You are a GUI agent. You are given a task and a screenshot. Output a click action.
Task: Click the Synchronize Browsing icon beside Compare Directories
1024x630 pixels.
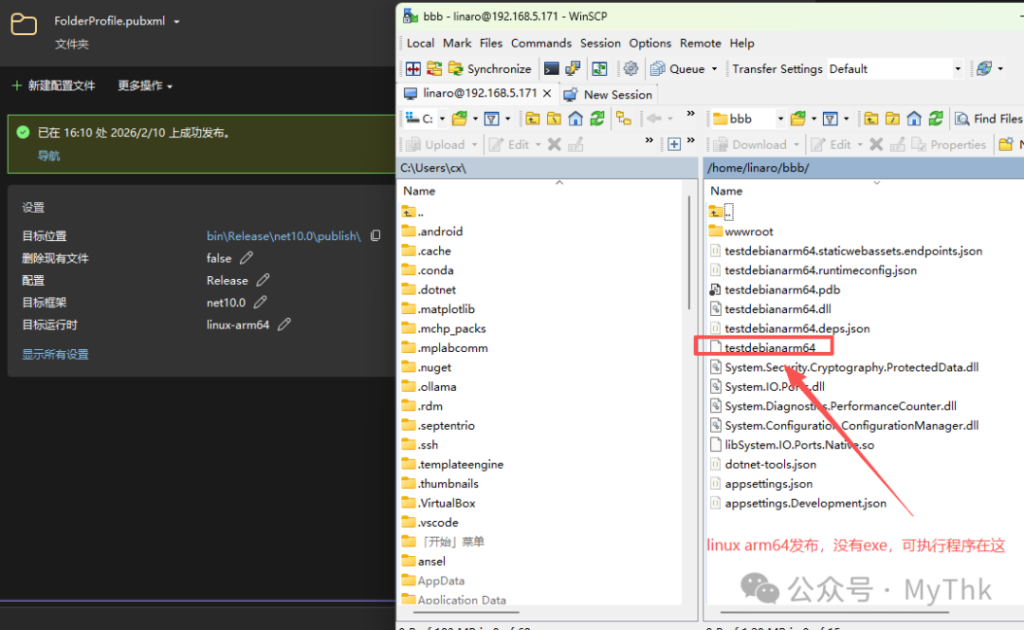434,69
